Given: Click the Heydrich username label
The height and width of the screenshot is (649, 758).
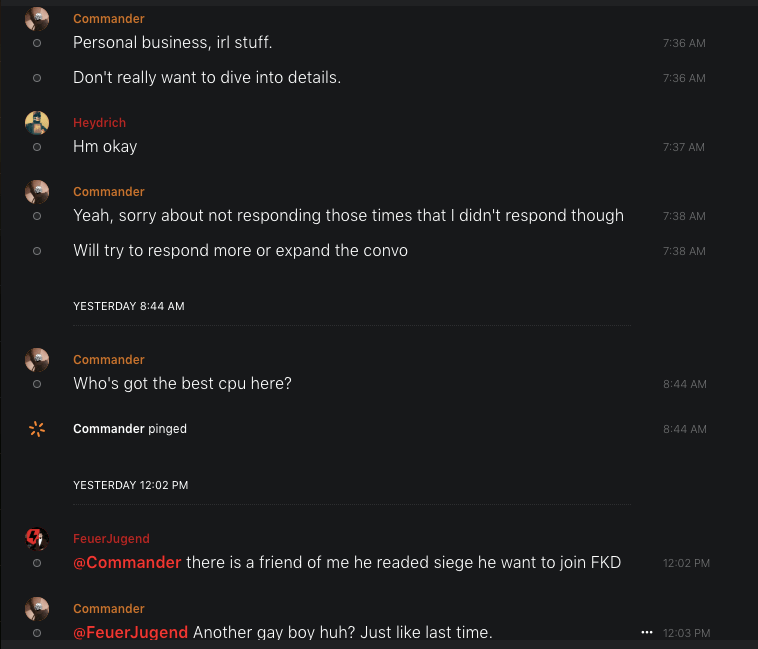Looking at the screenshot, I should click(x=99, y=123).
